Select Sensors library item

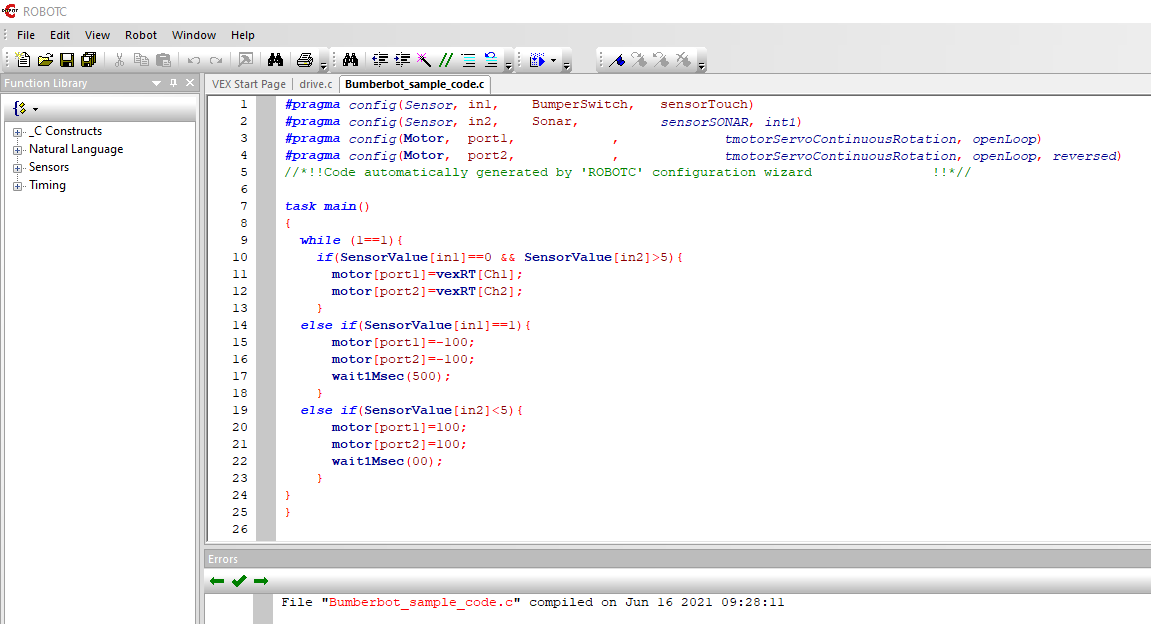[x=48, y=167]
